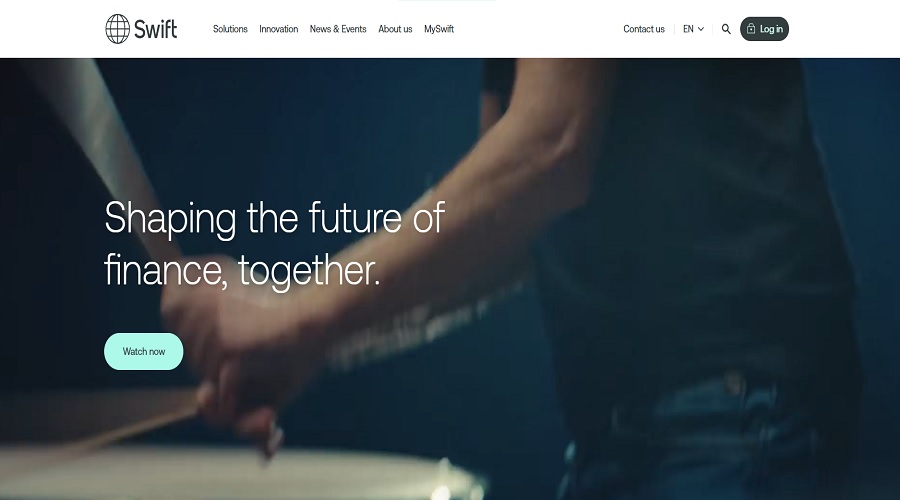Click the Log in button
Viewport: 900px width, 500px height.
(x=765, y=29)
